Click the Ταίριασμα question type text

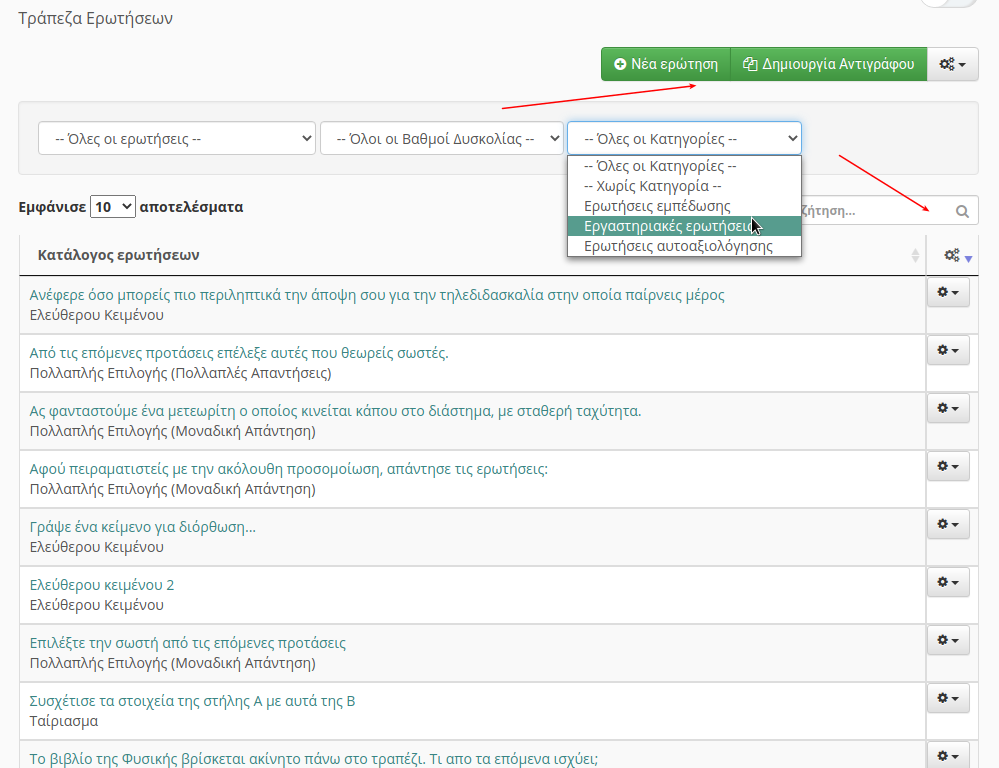(64, 721)
